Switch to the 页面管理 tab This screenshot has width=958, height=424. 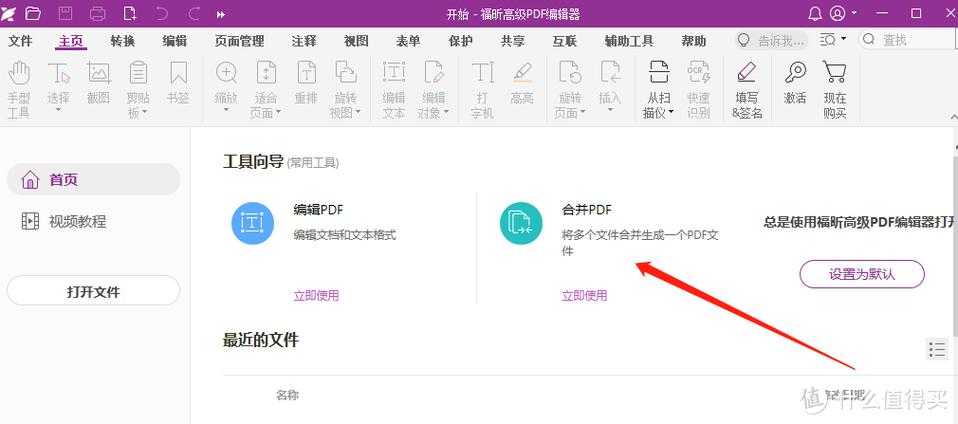[x=240, y=41]
